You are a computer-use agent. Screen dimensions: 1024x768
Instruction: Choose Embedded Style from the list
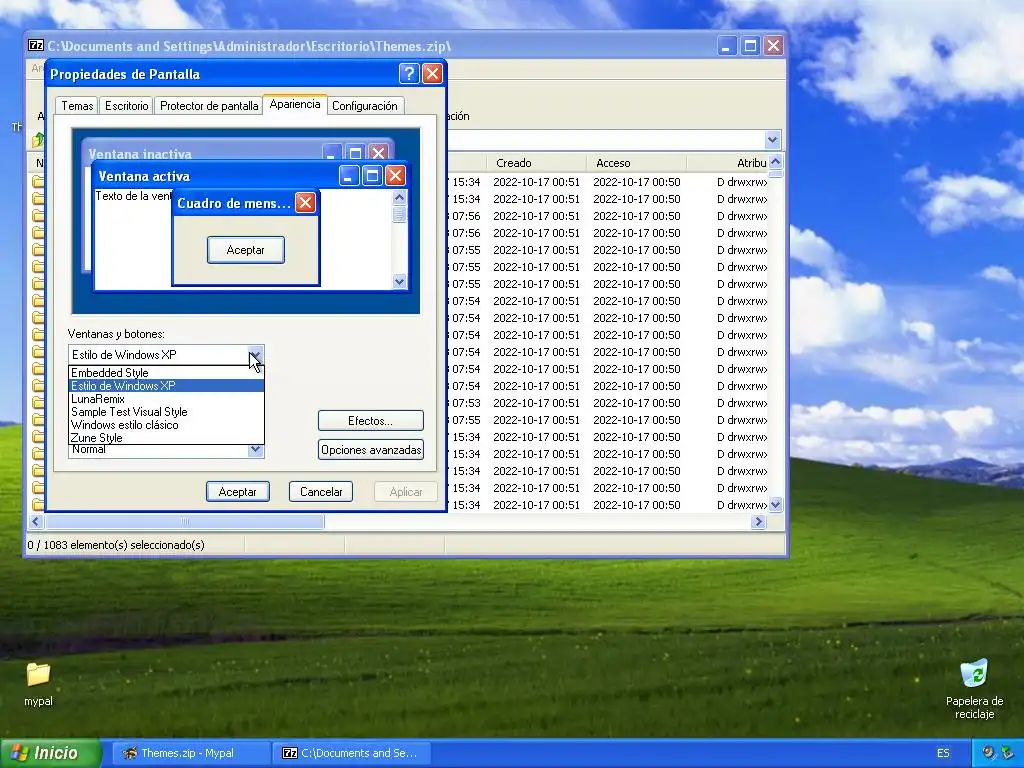166,373
